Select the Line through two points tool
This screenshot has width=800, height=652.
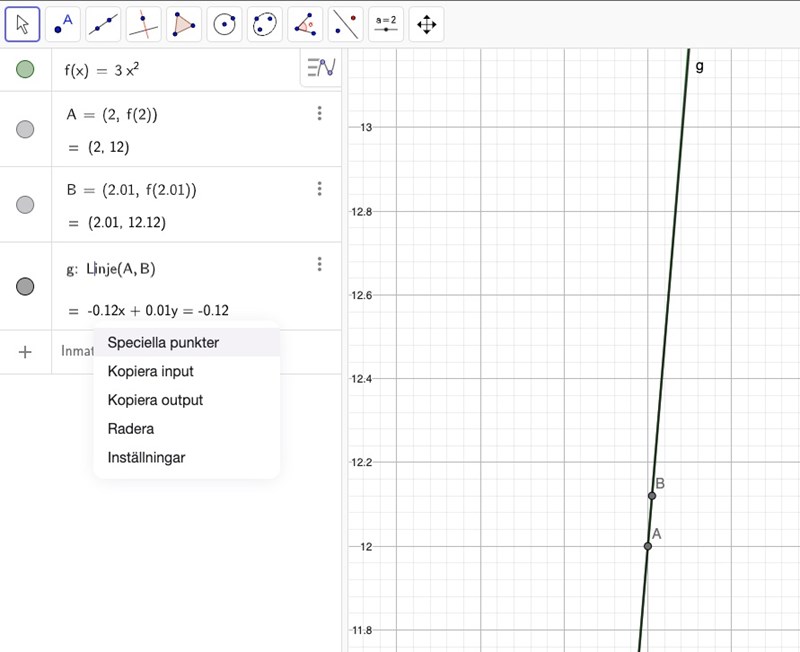[104, 24]
